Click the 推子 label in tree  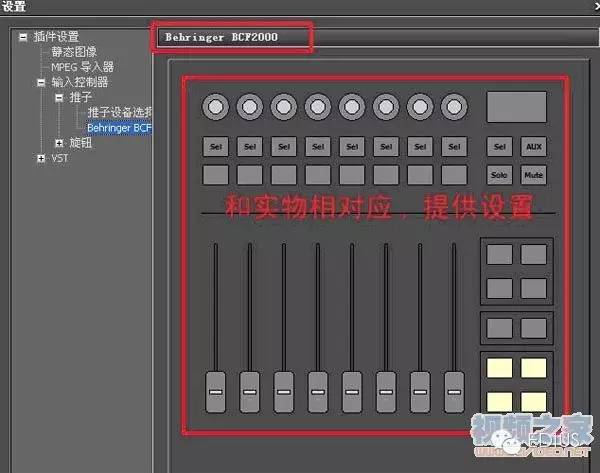pyautogui.click(x=80, y=97)
